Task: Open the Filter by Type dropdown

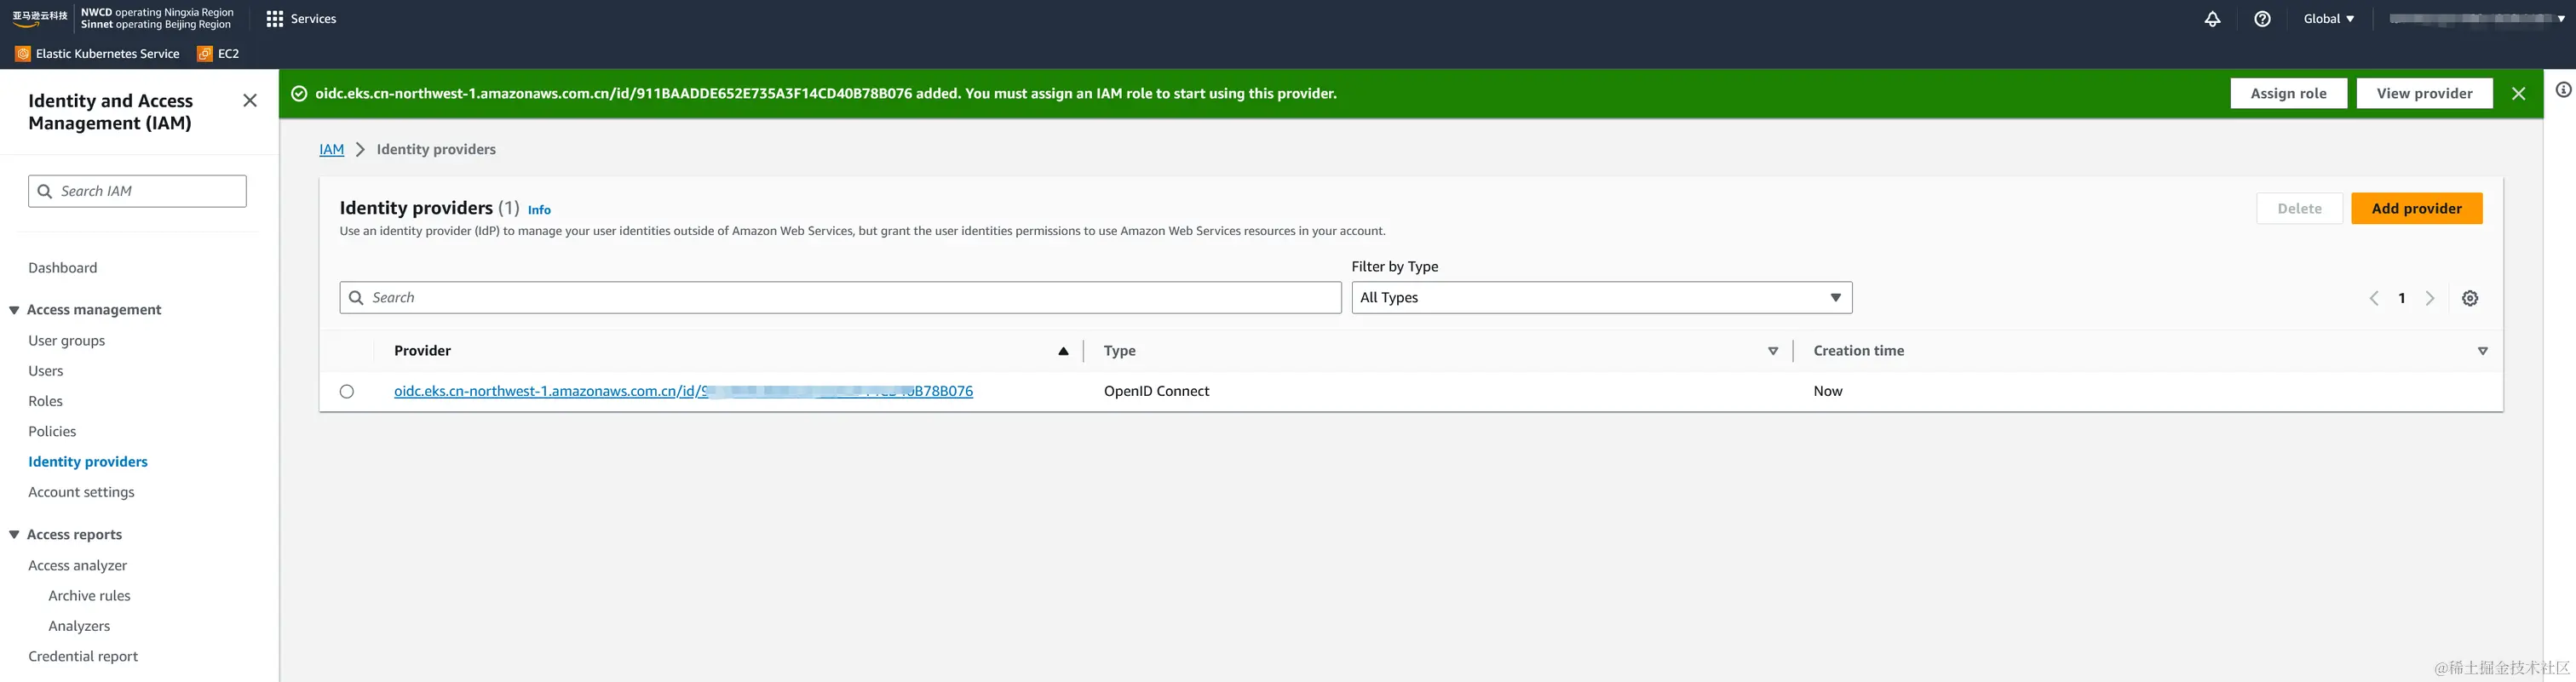Action: [1601, 298]
